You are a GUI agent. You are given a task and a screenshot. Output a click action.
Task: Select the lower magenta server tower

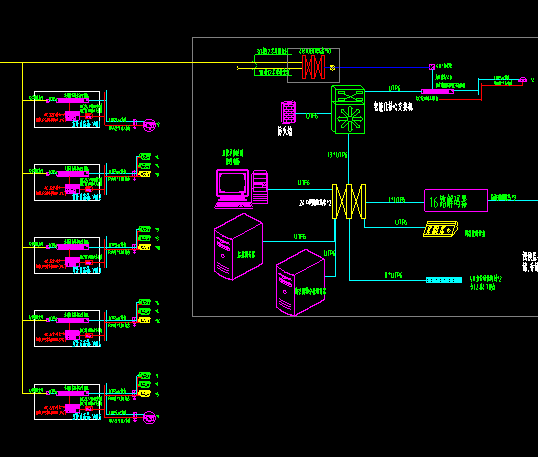pyautogui.click(x=301, y=283)
